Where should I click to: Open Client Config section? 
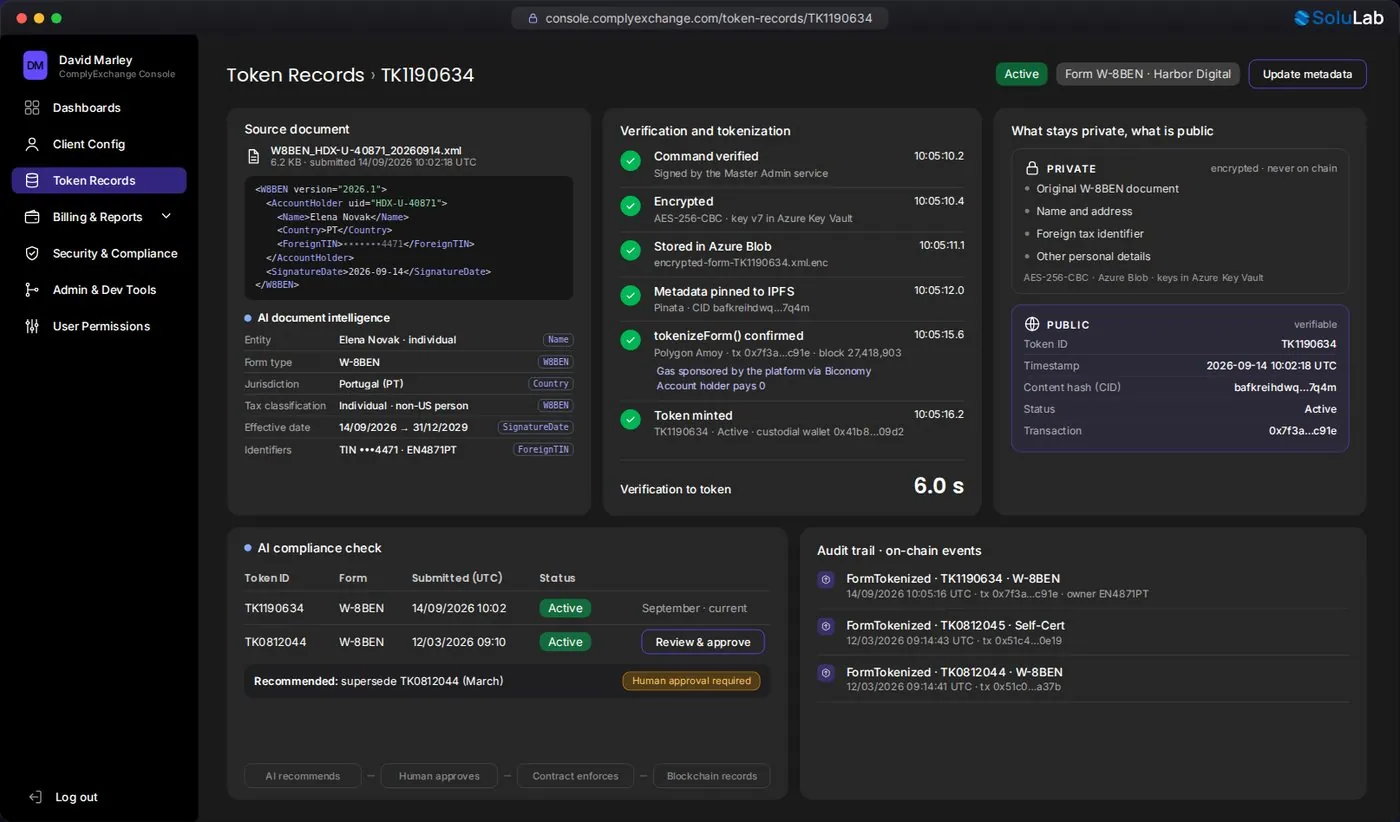point(99,144)
